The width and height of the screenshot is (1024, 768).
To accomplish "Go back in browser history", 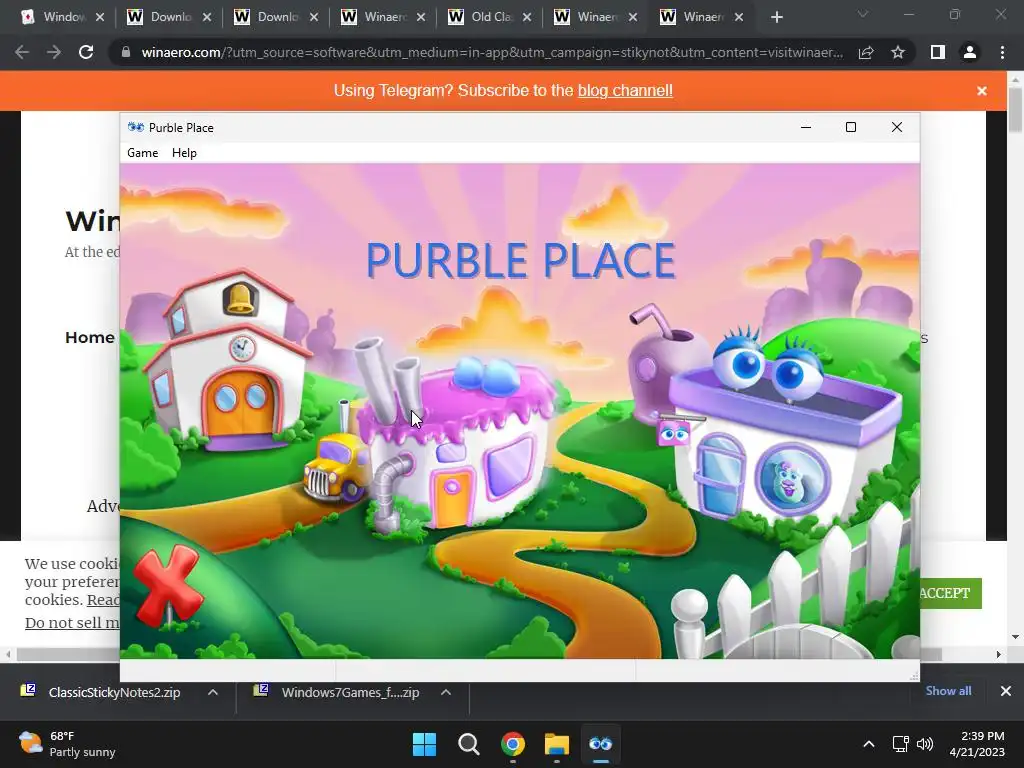I will [22, 52].
